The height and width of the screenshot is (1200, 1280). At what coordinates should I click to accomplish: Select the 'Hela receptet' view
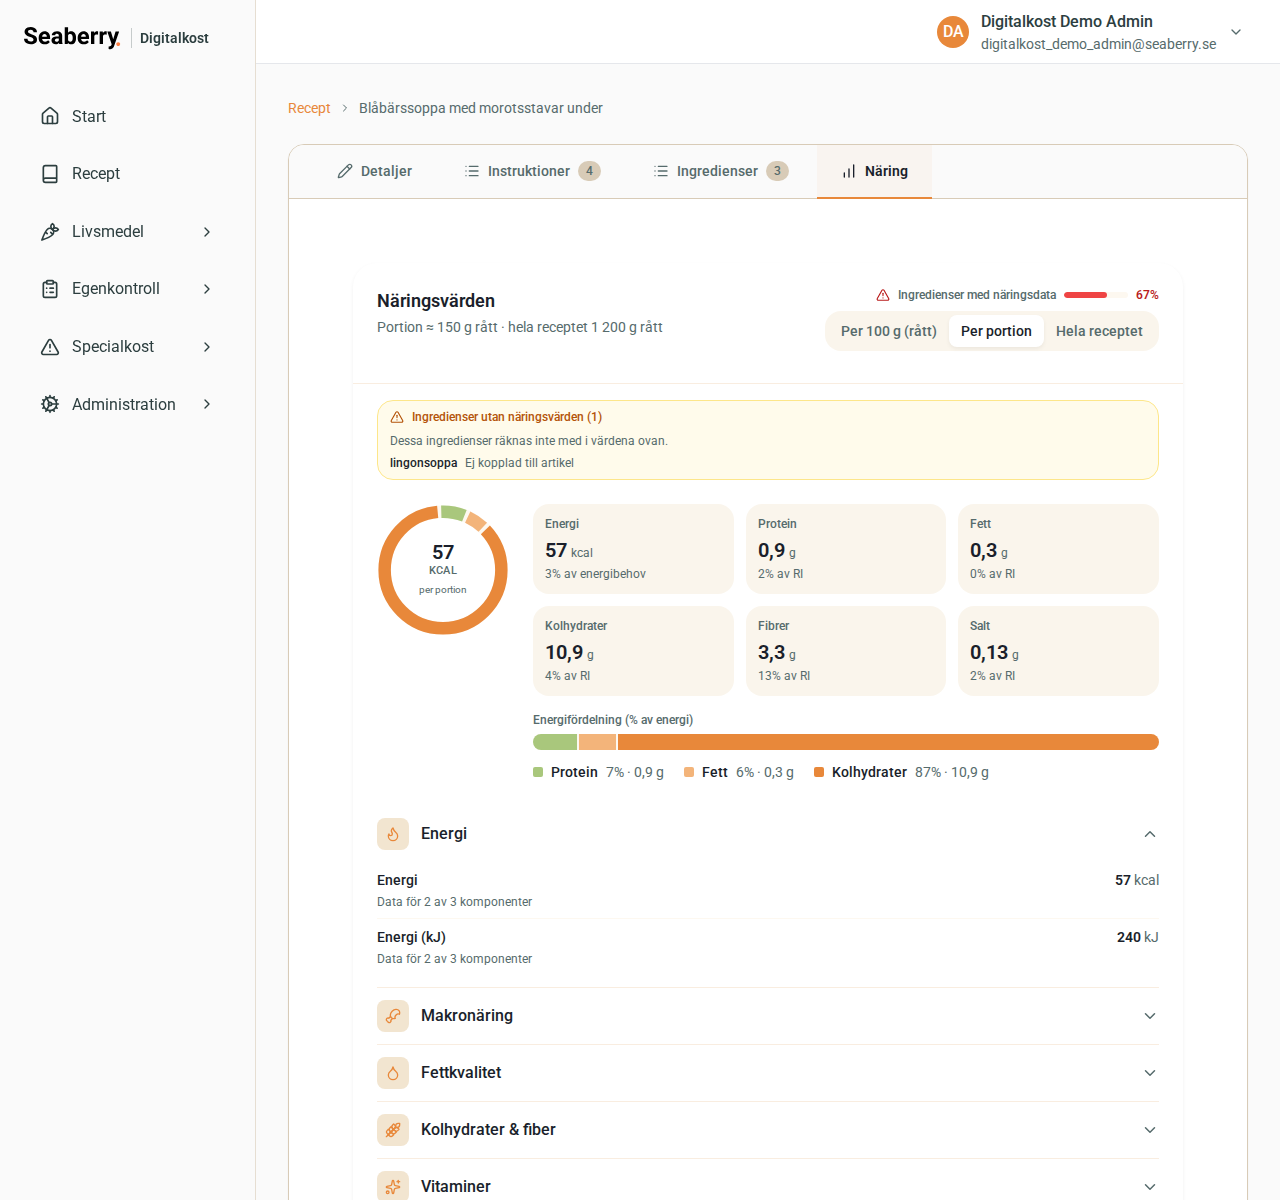tap(1099, 331)
